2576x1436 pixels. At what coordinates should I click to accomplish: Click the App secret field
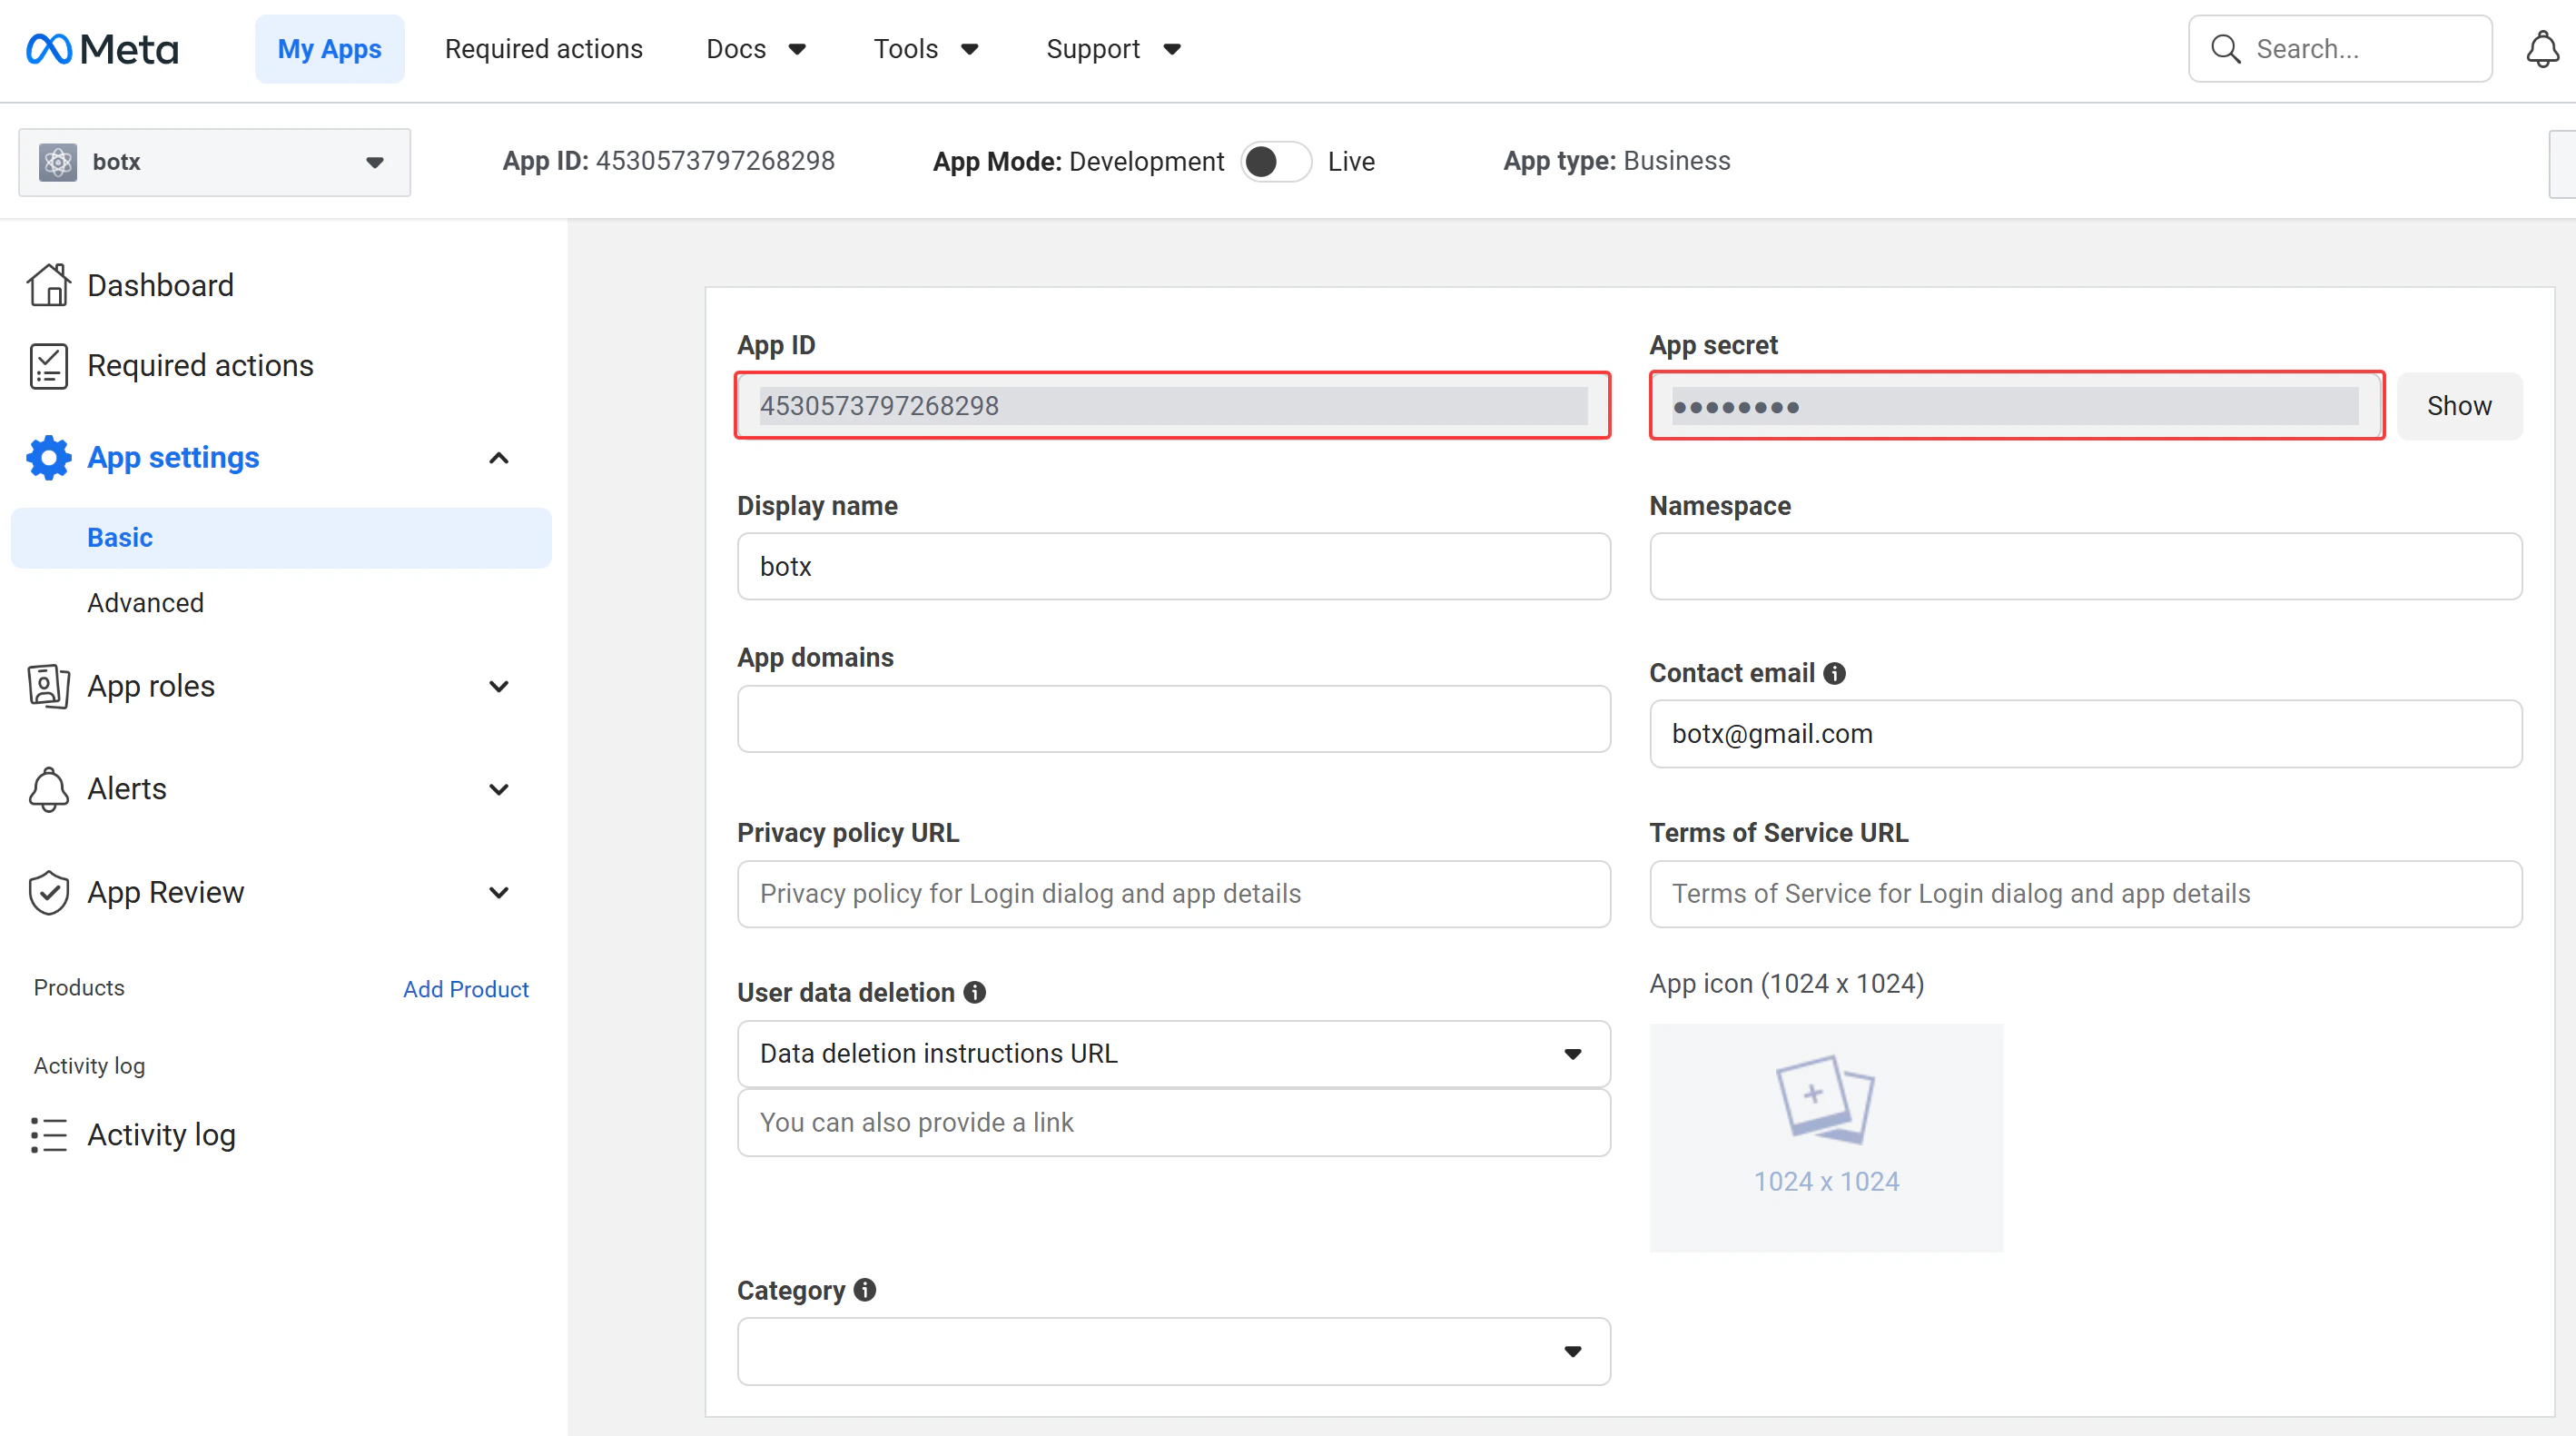point(2016,406)
